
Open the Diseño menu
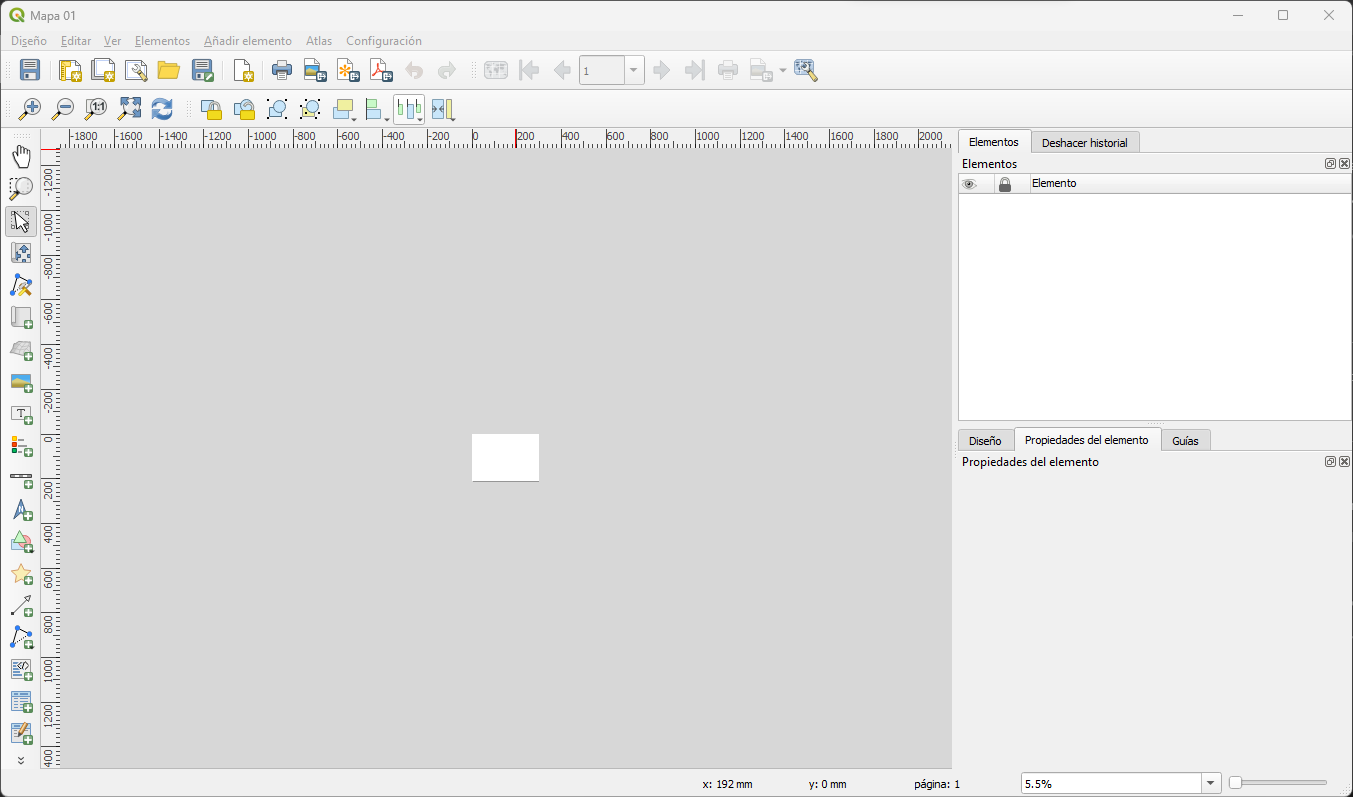coord(29,41)
